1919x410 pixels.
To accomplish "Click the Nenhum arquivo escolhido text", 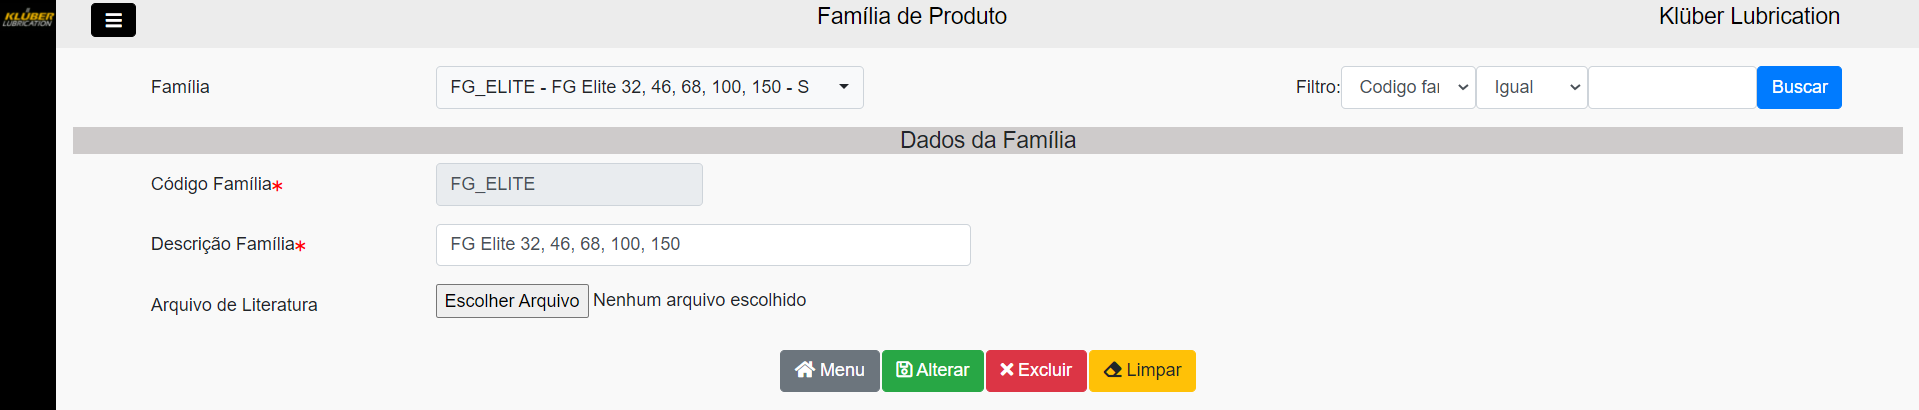I will (699, 301).
